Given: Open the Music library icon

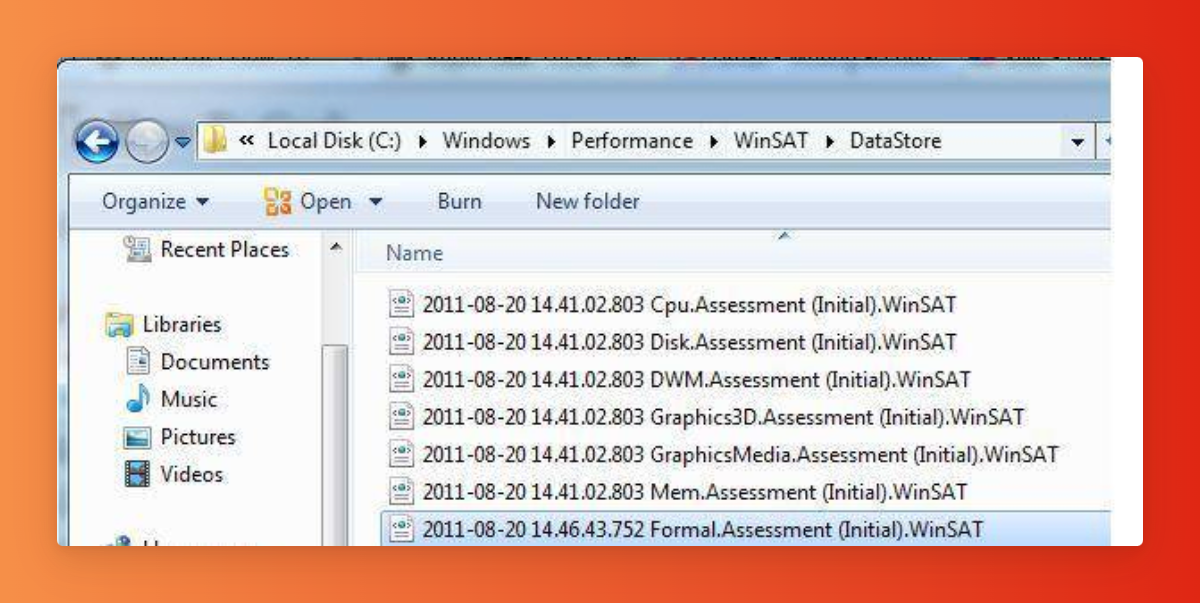Looking at the screenshot, I should point(138,400).
